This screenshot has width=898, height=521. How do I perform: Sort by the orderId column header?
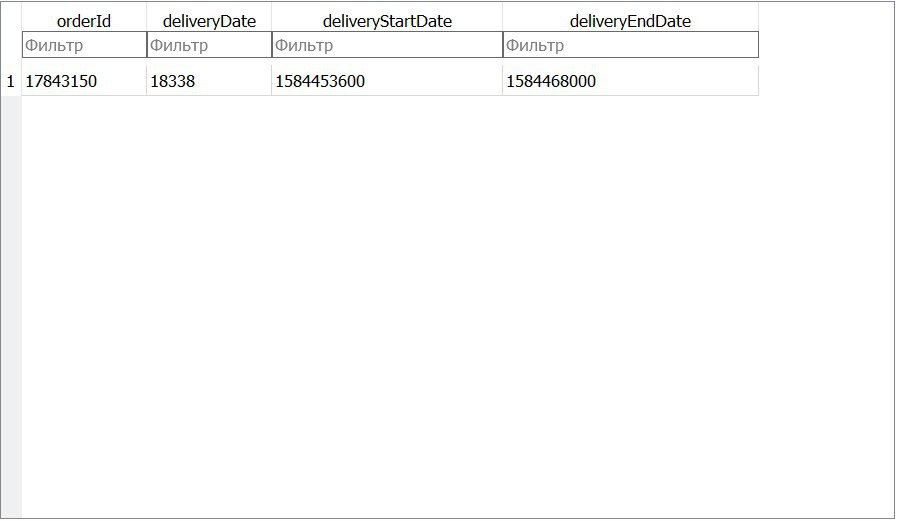pyautogui.click(x=84, y=21)
